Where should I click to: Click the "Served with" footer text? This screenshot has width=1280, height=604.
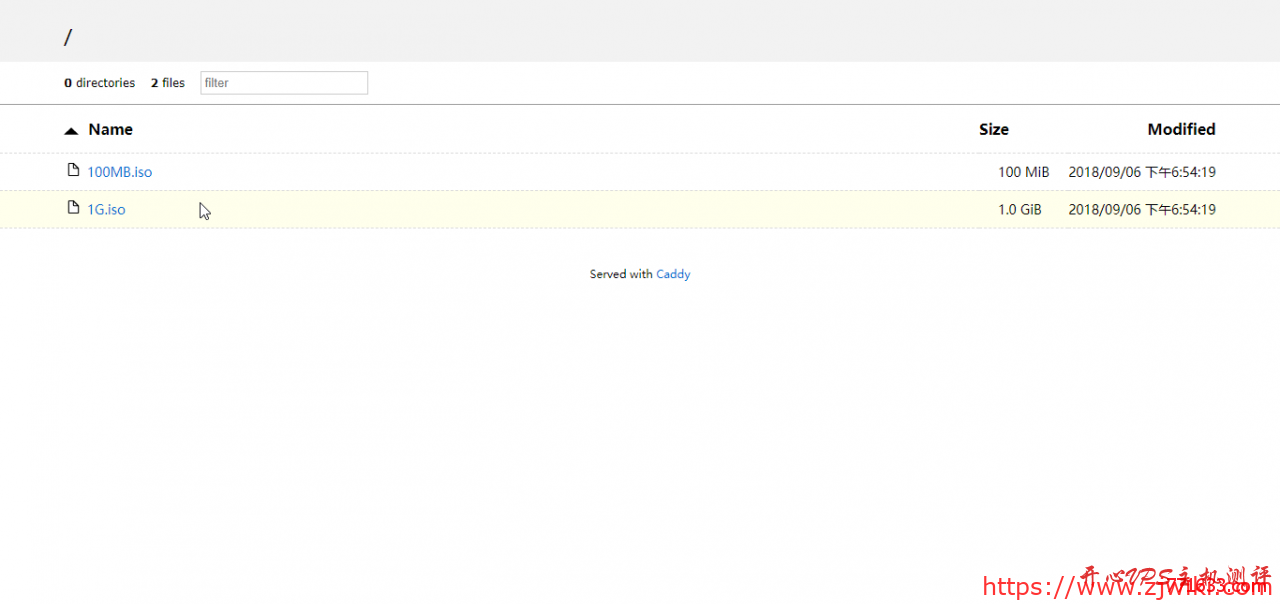620,274
